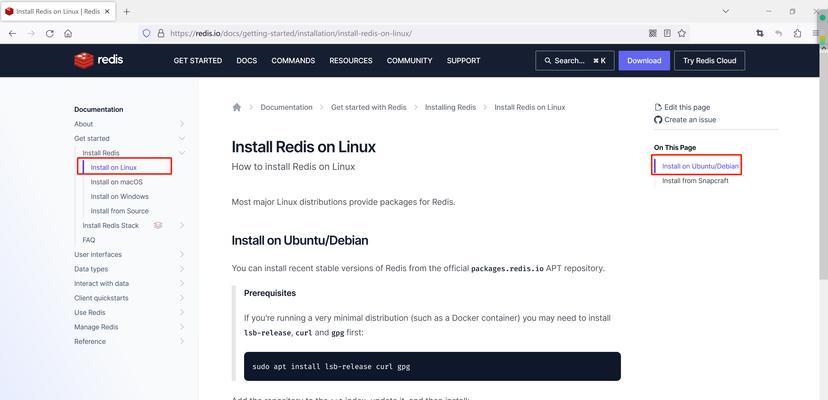
Task: Click the screenshot crop icon in toolbar
Action: pyautogui.click(x=760, y=33)
